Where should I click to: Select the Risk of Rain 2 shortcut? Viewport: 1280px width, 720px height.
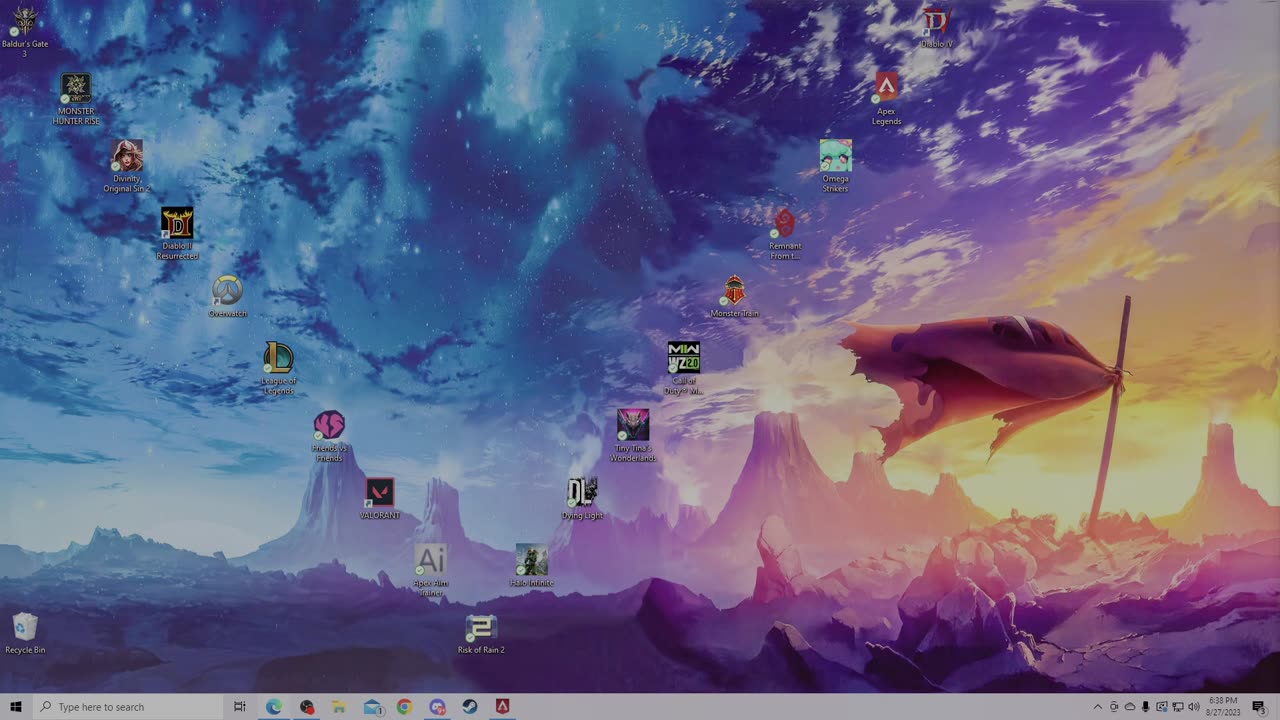point(481,634)
